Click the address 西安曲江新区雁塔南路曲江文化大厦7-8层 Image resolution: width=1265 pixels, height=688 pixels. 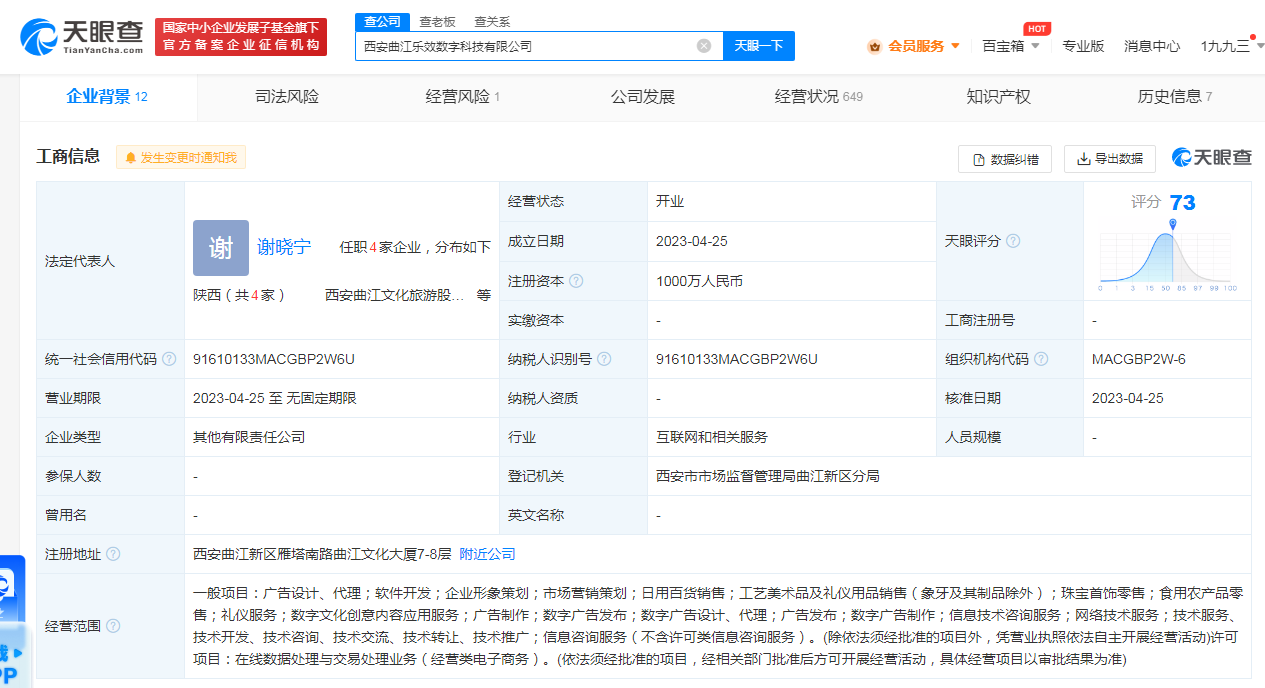click(322, 554)
